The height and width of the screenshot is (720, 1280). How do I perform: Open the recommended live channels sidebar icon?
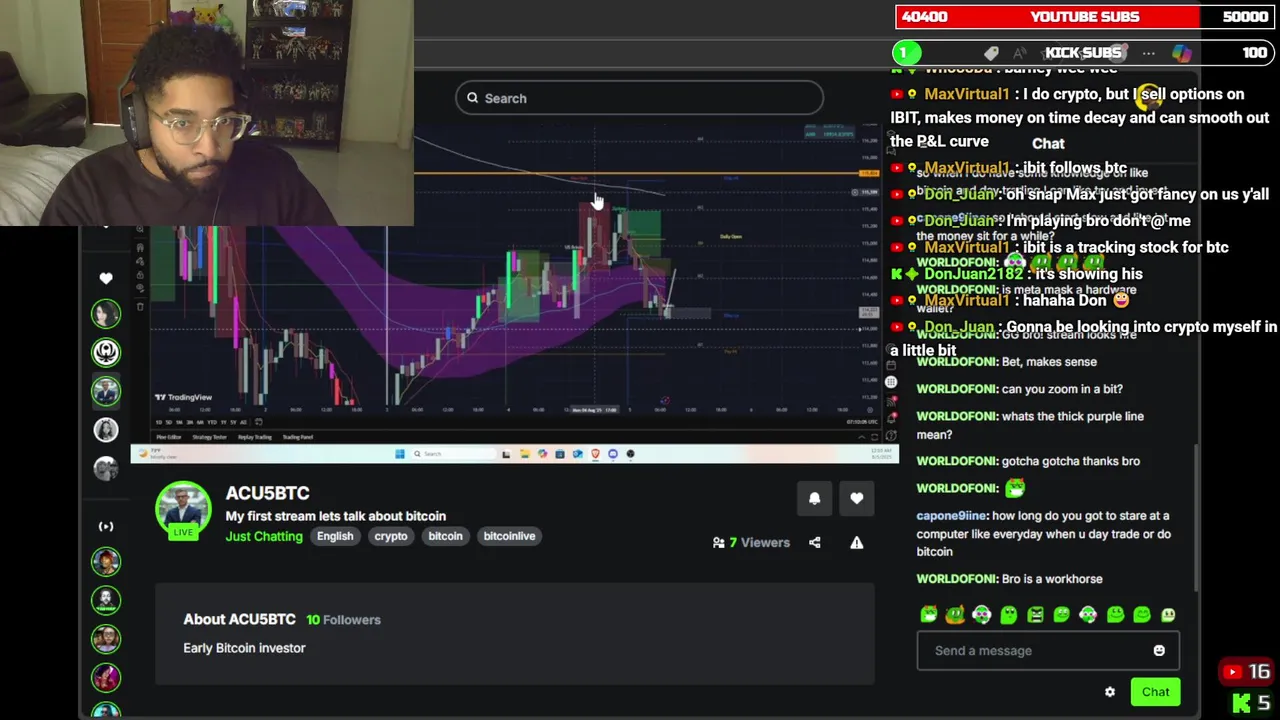point(106,526)
